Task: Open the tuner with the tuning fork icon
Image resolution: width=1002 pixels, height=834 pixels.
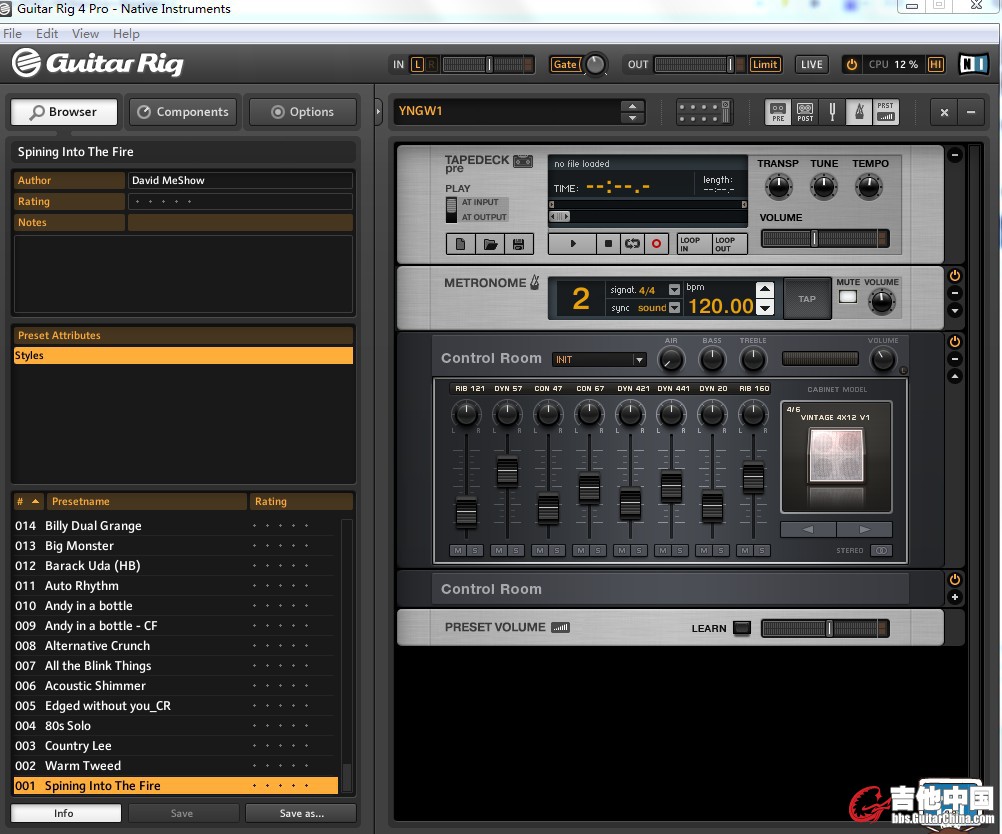Action: (x=832, y=112)
